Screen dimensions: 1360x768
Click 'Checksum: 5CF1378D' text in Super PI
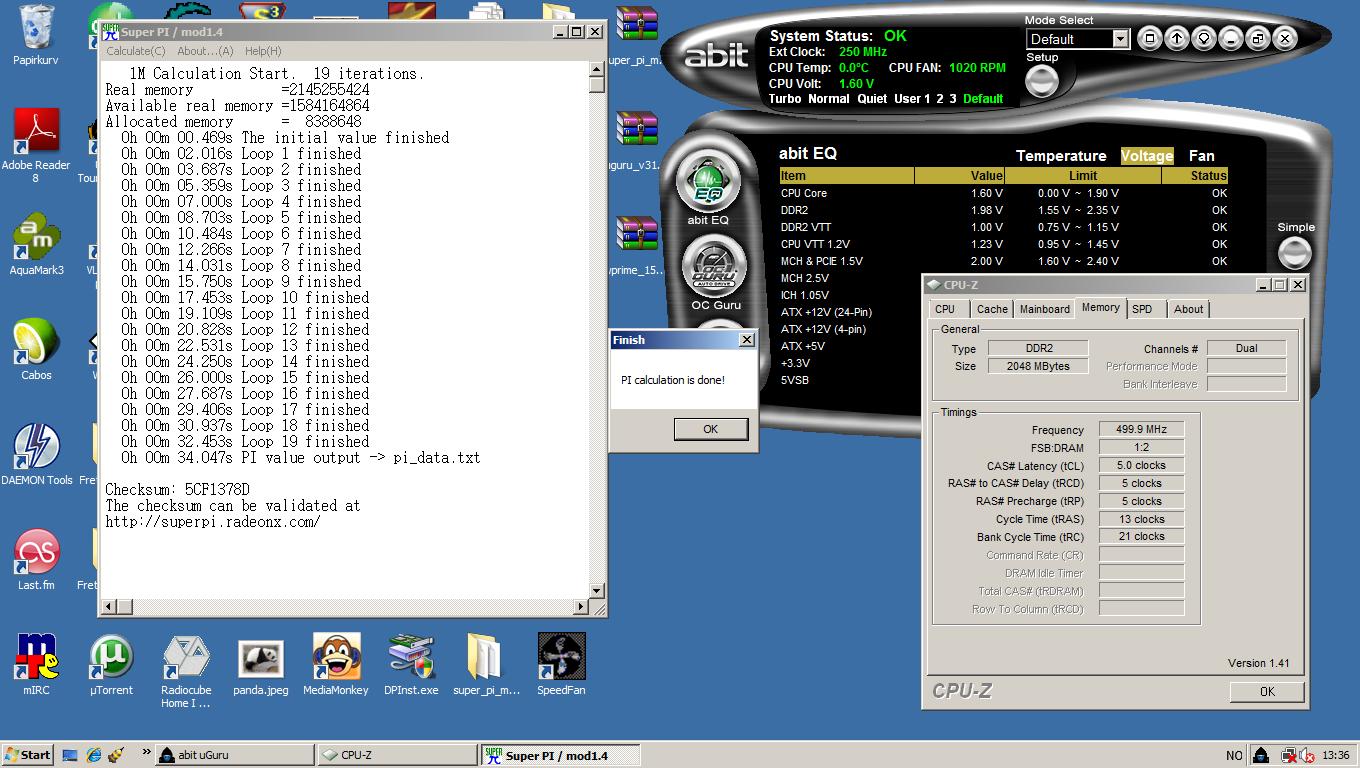(177, 490)
